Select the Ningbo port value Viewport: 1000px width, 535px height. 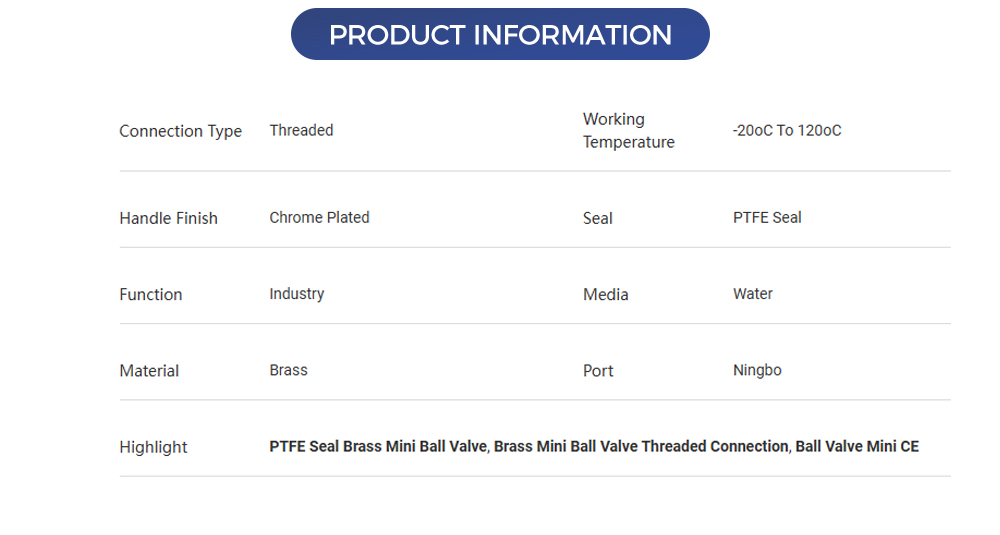tap(757, 369)
